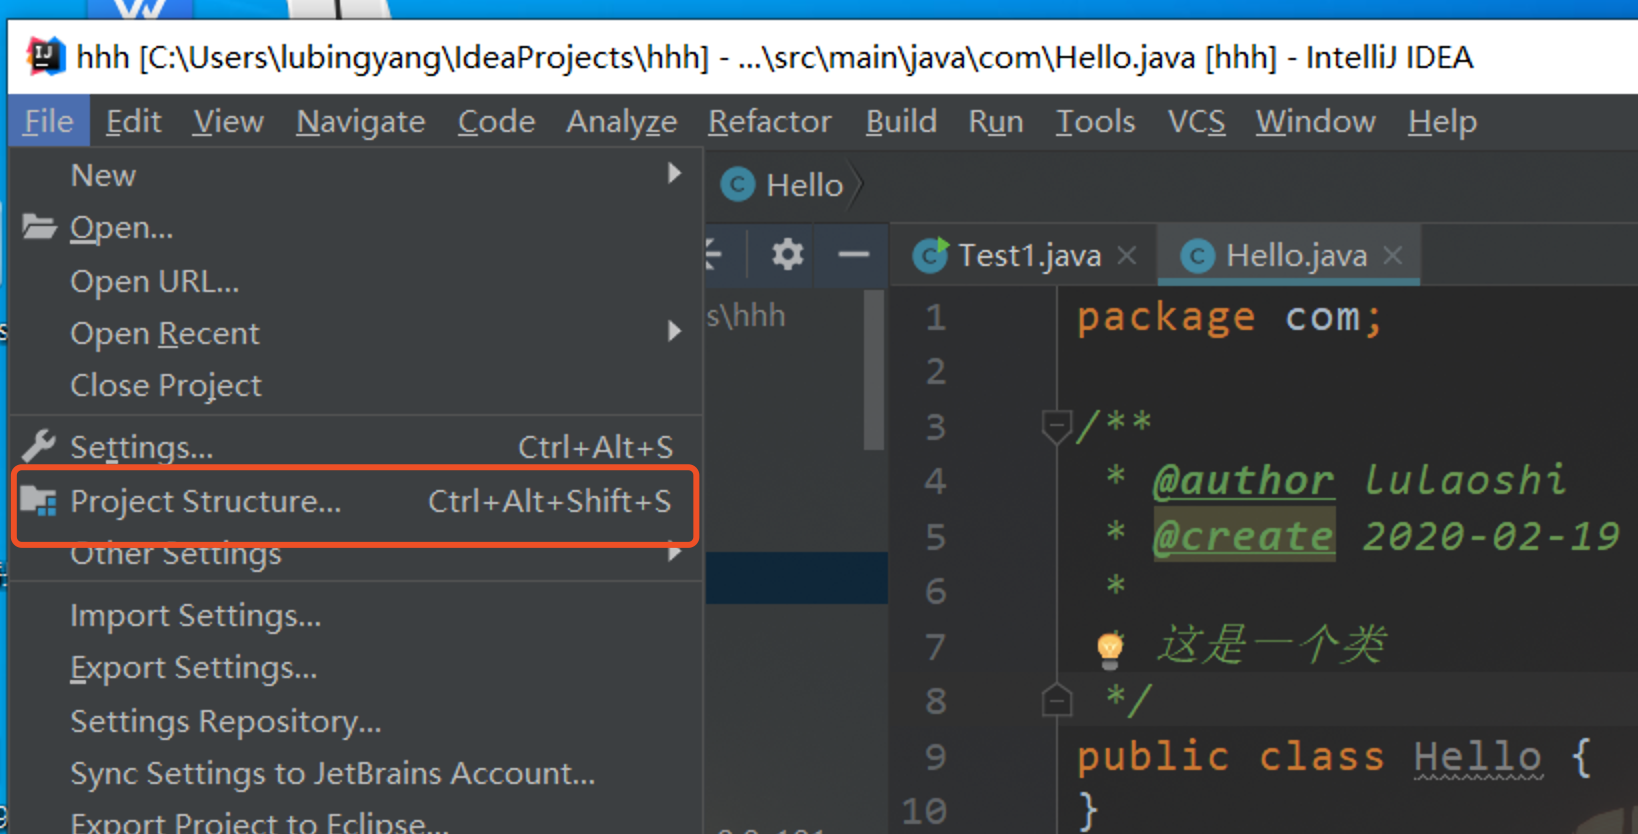The image size is (1638, 834).
Task: Choose Close Project from File menu
Action: [166, 385]
